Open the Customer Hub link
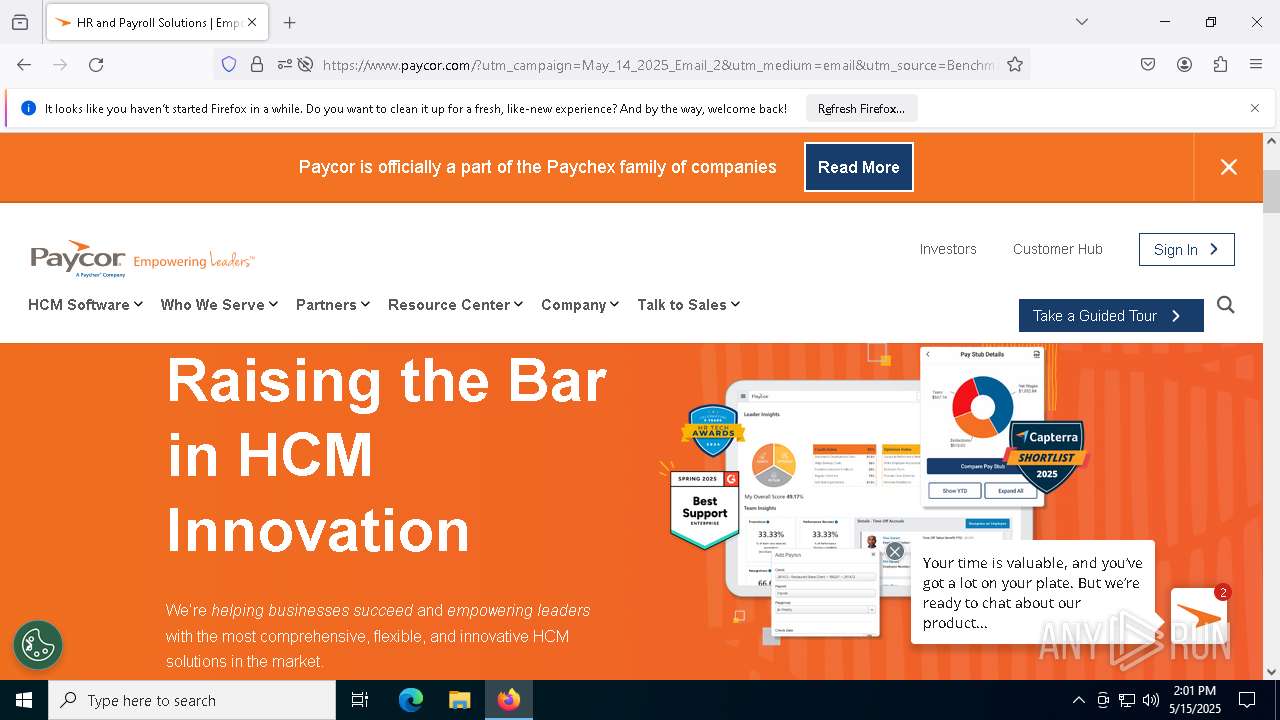The width and height of the screenshot is (1280, 720). pyautogui.click(x=1057, y=249)
